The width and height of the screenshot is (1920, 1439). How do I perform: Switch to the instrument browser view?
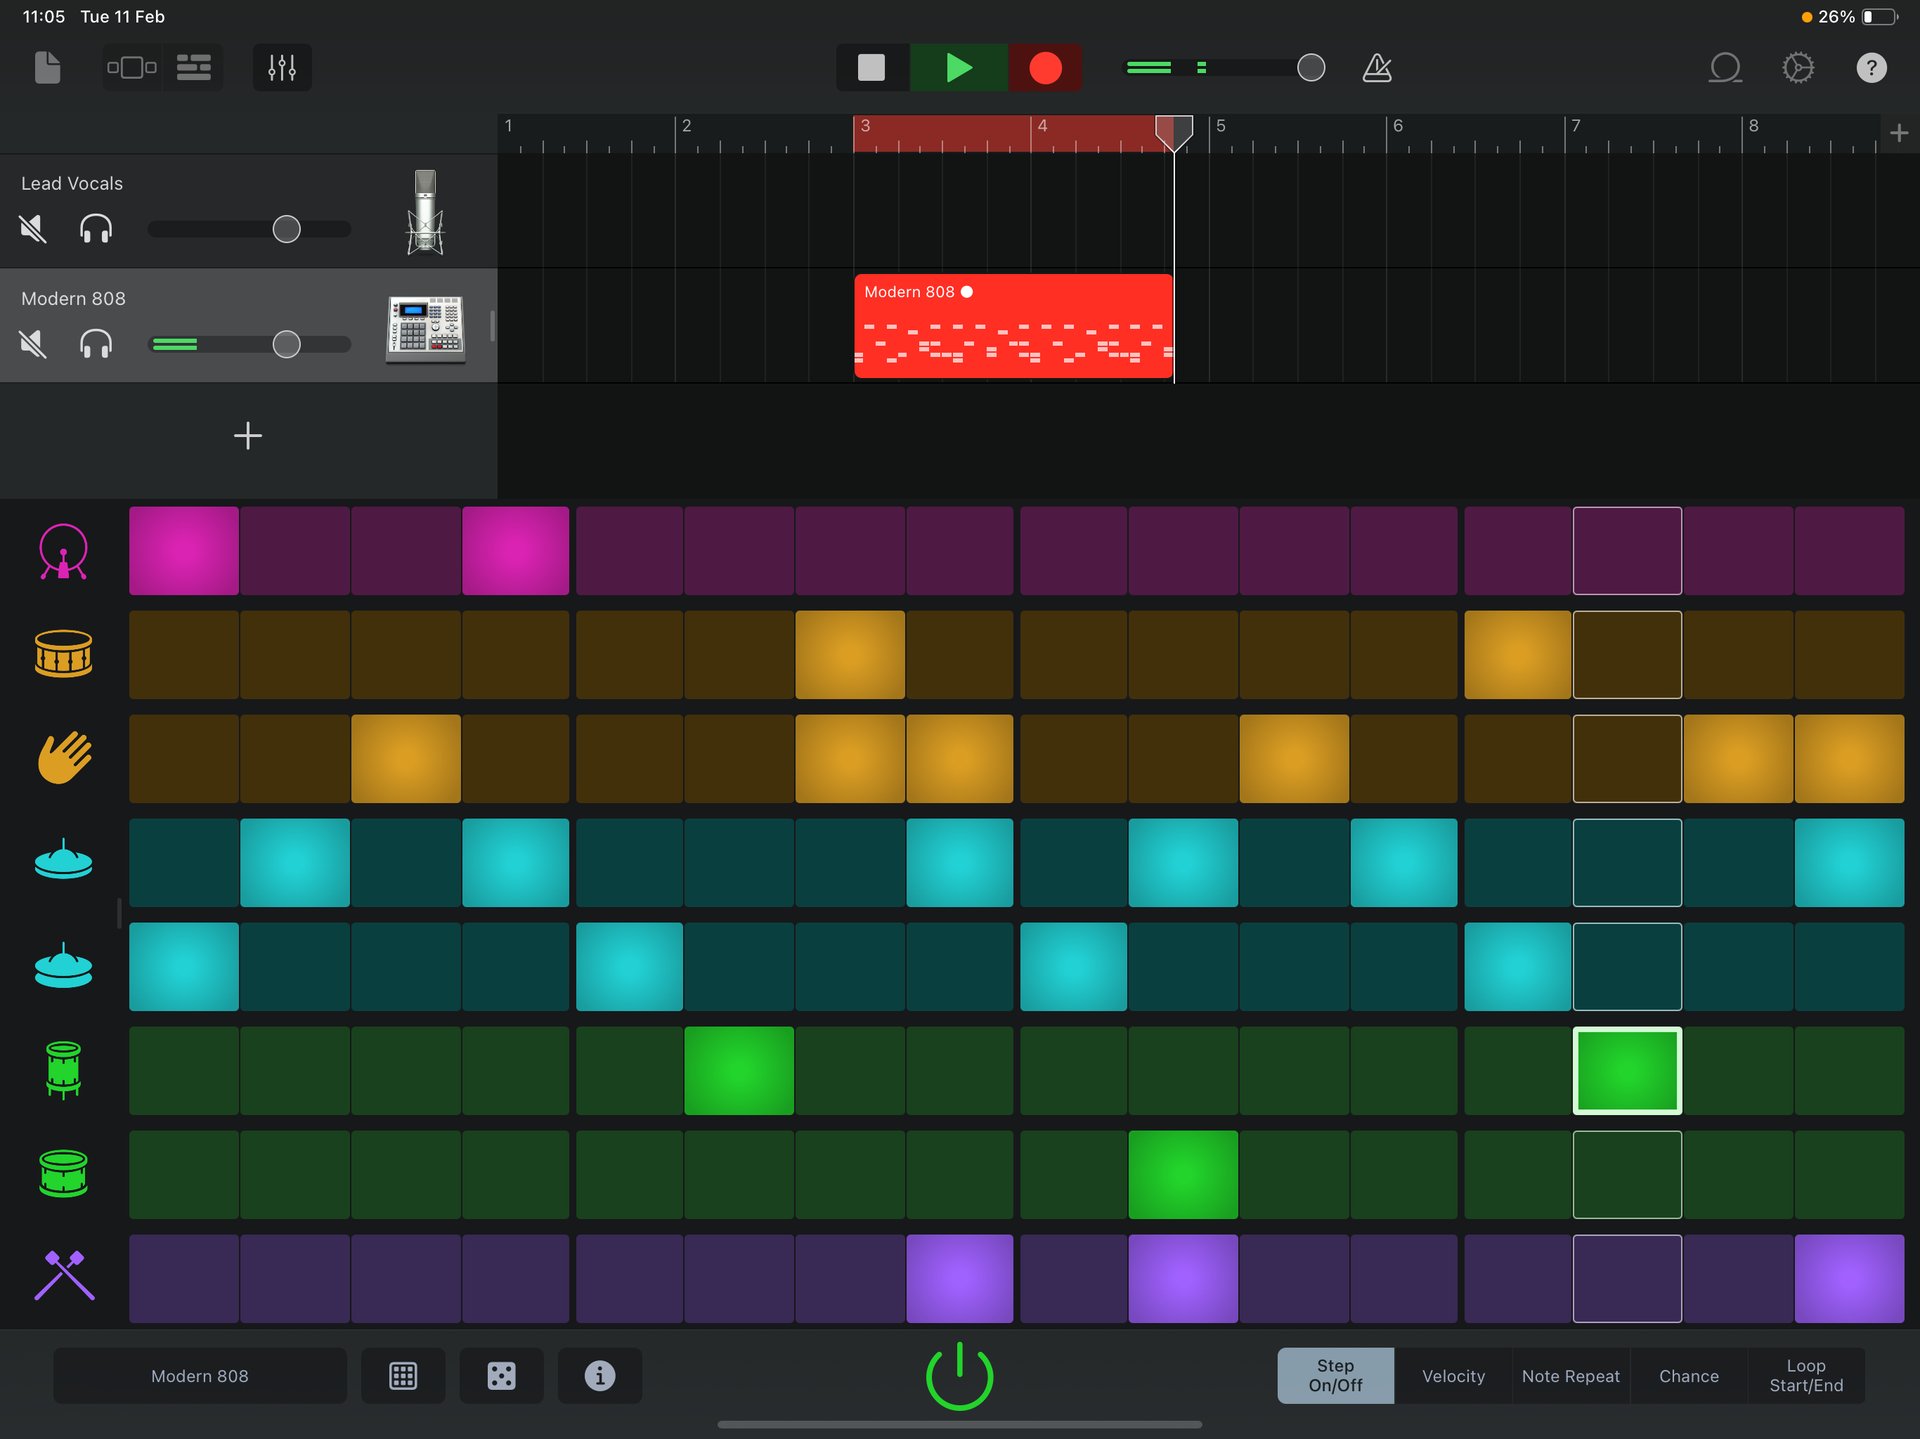point(132,68)
